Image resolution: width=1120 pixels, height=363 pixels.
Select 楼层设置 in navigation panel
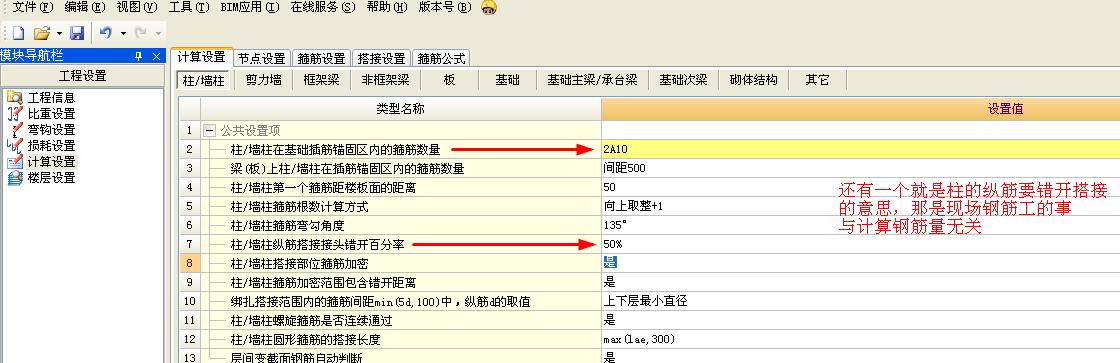point(51,178)
